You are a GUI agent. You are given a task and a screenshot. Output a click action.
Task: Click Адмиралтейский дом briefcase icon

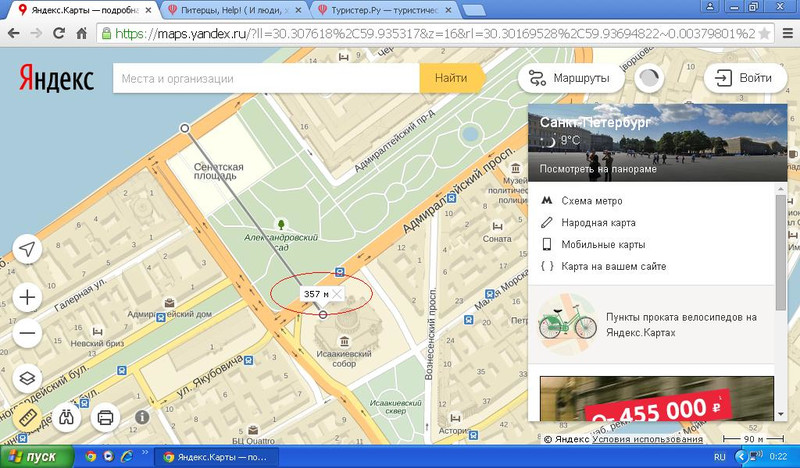point(169,303)
